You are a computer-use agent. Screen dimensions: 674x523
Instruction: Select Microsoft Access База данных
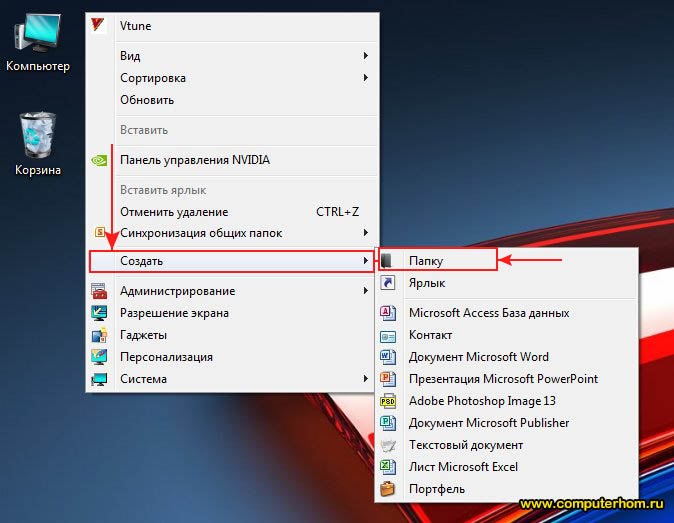coord(506,313)
